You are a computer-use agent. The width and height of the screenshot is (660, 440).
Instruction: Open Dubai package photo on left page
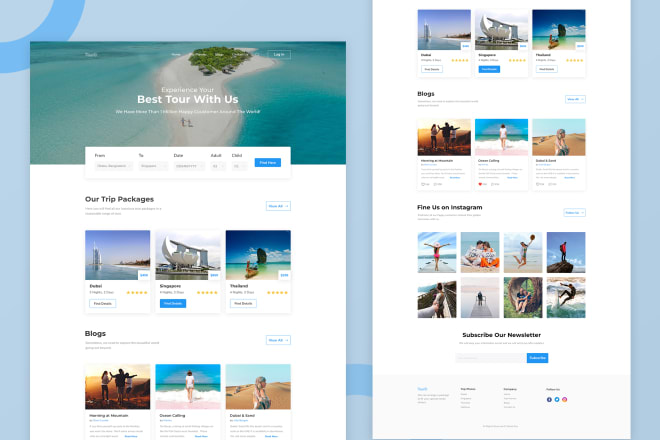coord(117,255)
